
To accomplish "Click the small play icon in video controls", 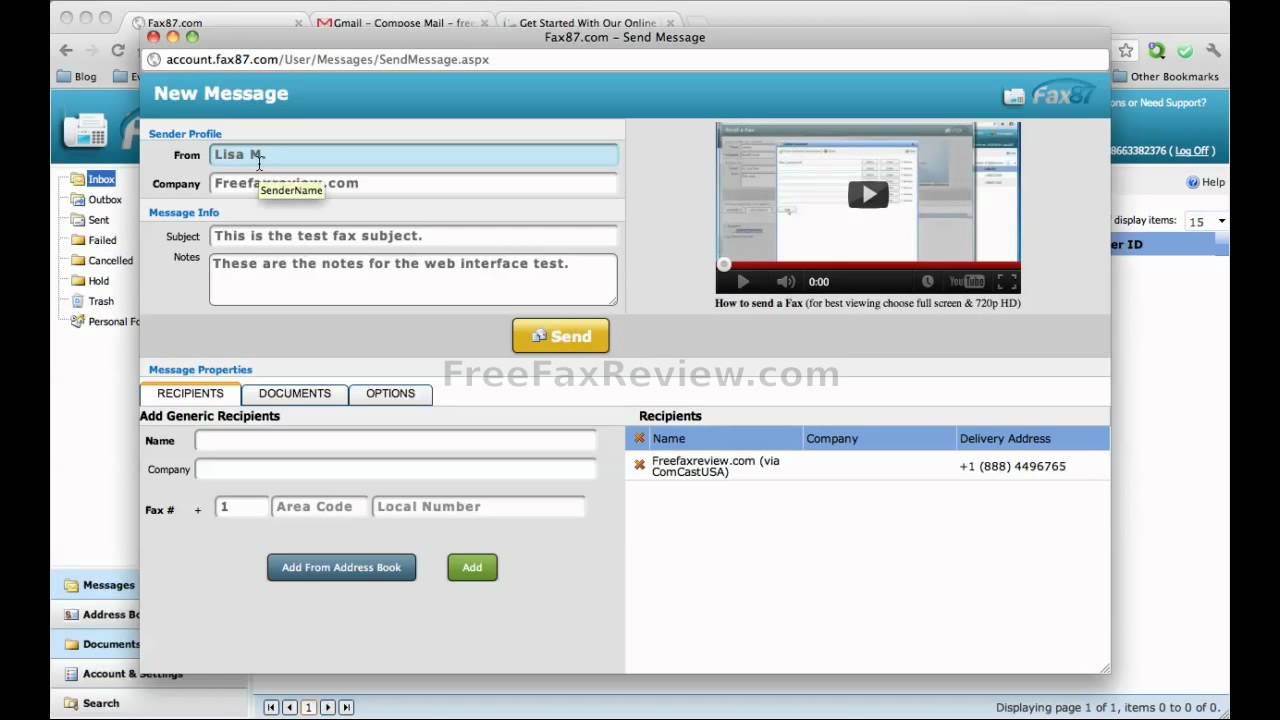I will click(x=743, y=282).
